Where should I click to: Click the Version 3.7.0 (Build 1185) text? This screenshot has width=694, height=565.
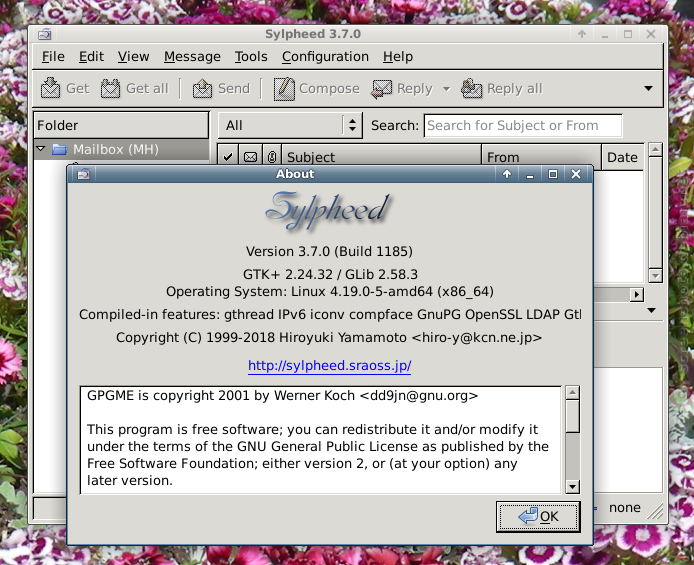[329, 251]
